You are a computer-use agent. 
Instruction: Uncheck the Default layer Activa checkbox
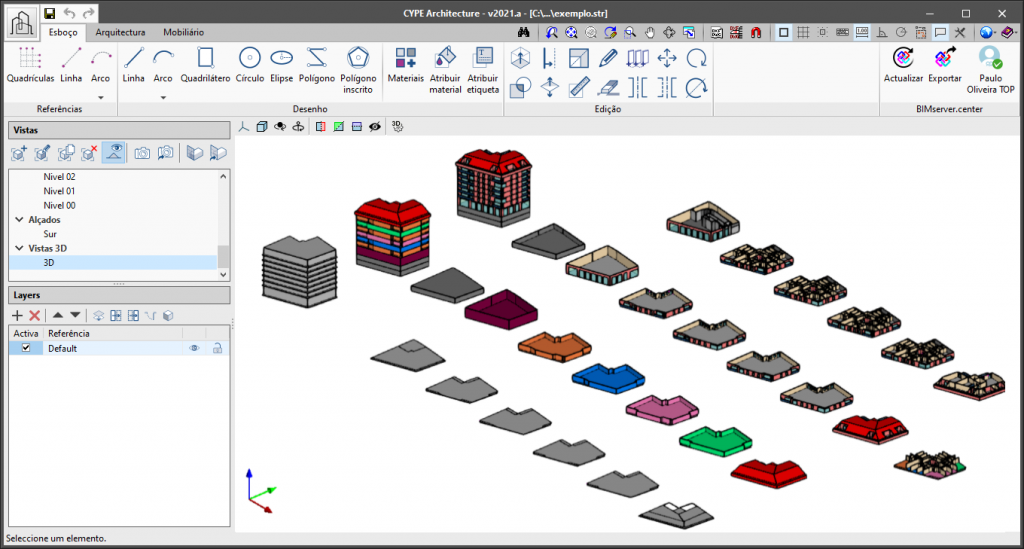(26, 348)
